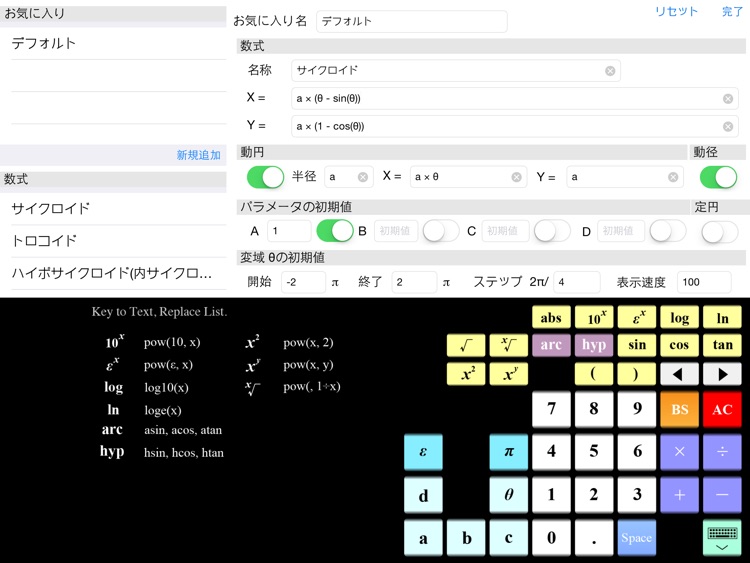Tap the close parenthesis key
Screen dimensions: 750x563
pyautogui.click(x=637, y=374)
